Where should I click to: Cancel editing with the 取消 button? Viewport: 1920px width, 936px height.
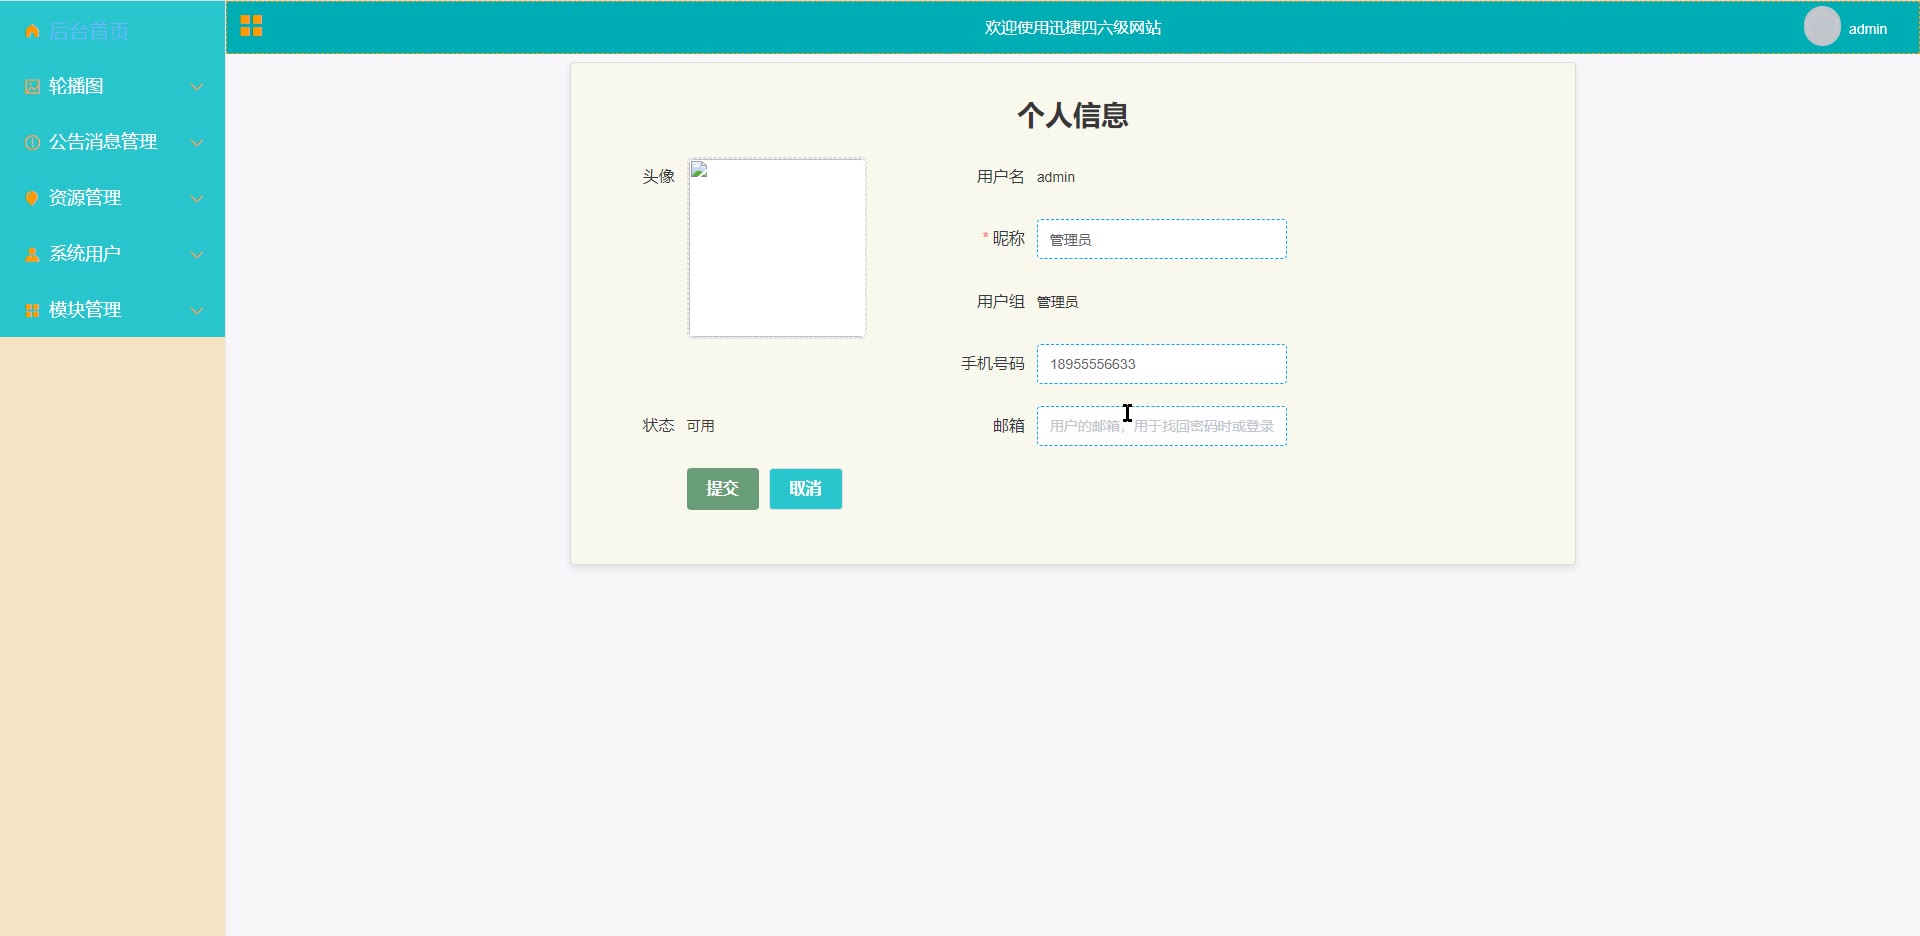coord(805,489)
